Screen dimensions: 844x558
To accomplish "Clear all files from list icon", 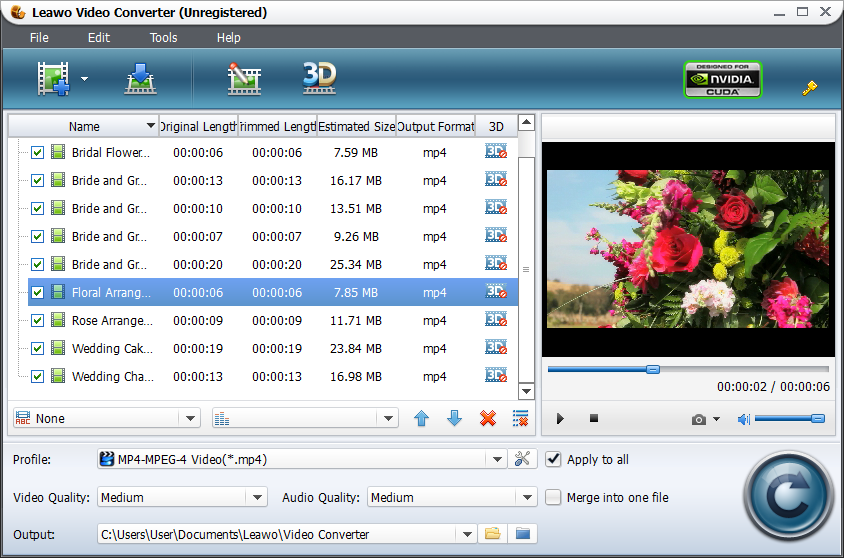I will pyautogui.click(x=521, y=418).
